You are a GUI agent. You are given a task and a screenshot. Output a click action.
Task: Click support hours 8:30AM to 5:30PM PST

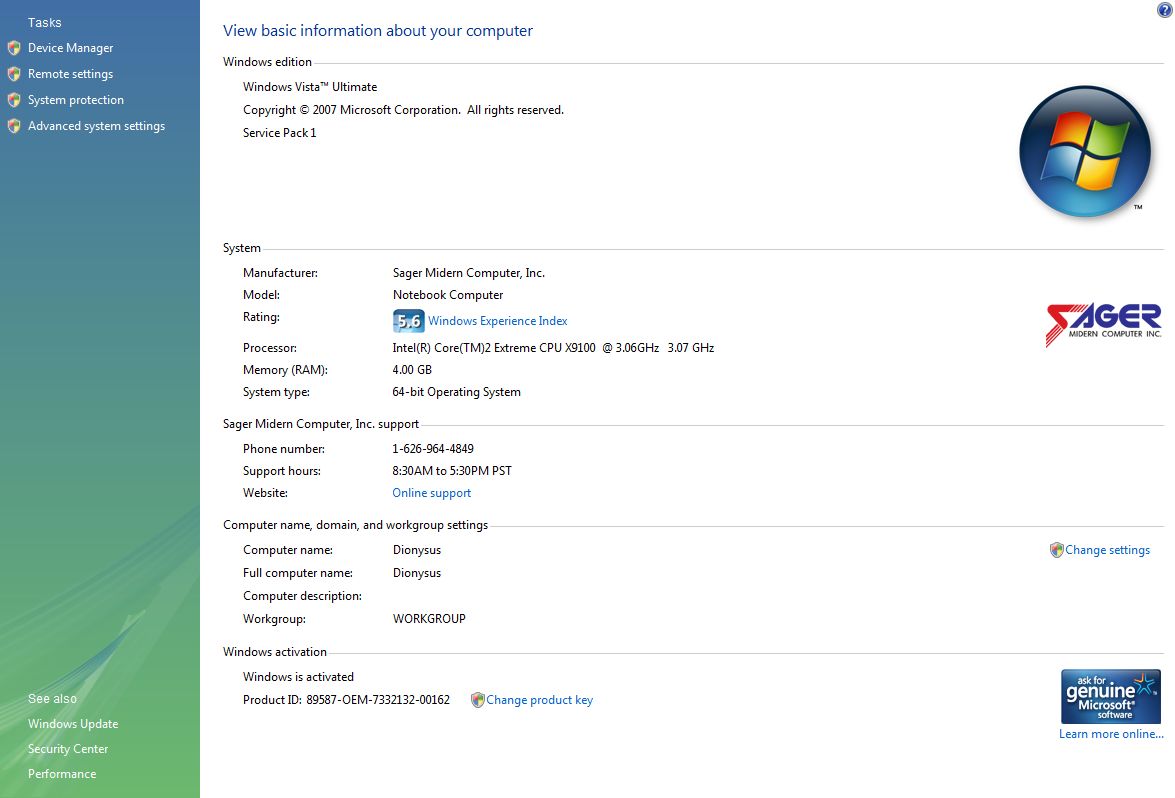point(452,471)
